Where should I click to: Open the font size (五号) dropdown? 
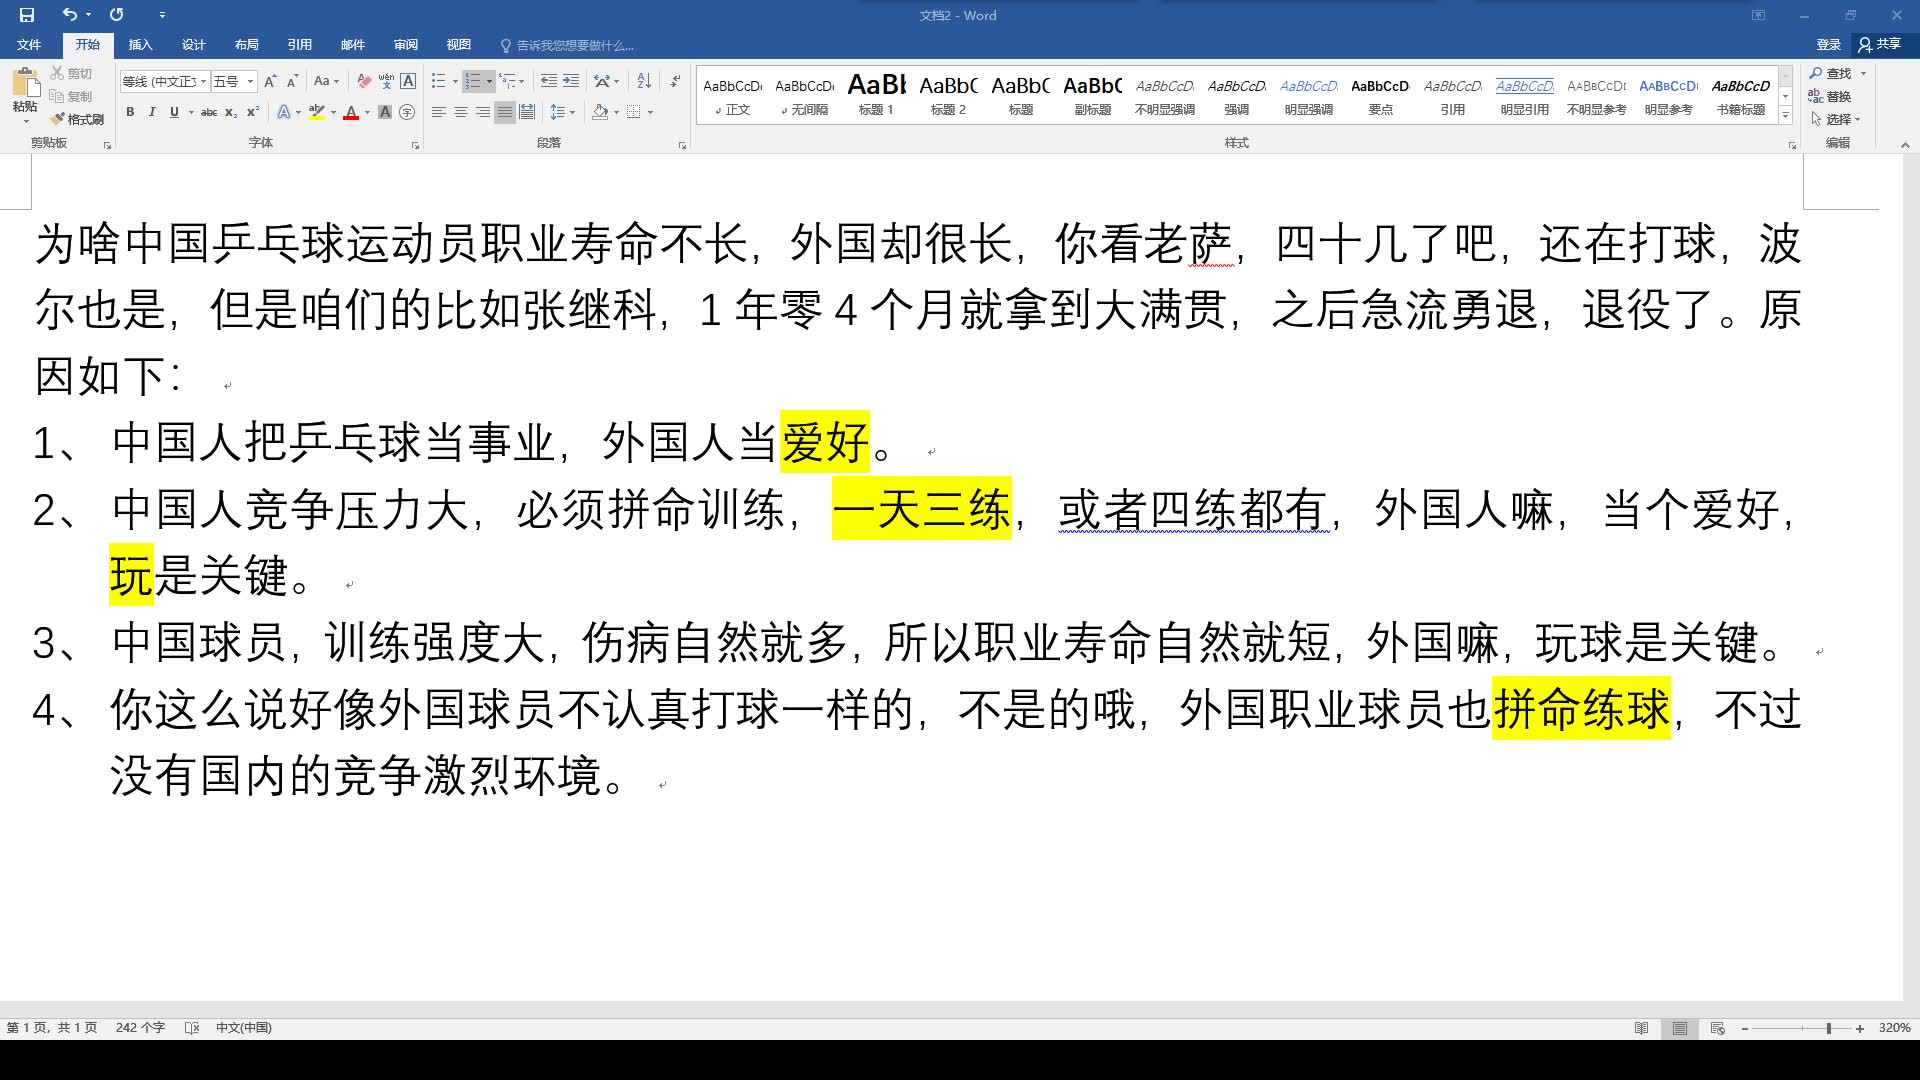coord(250,81)
